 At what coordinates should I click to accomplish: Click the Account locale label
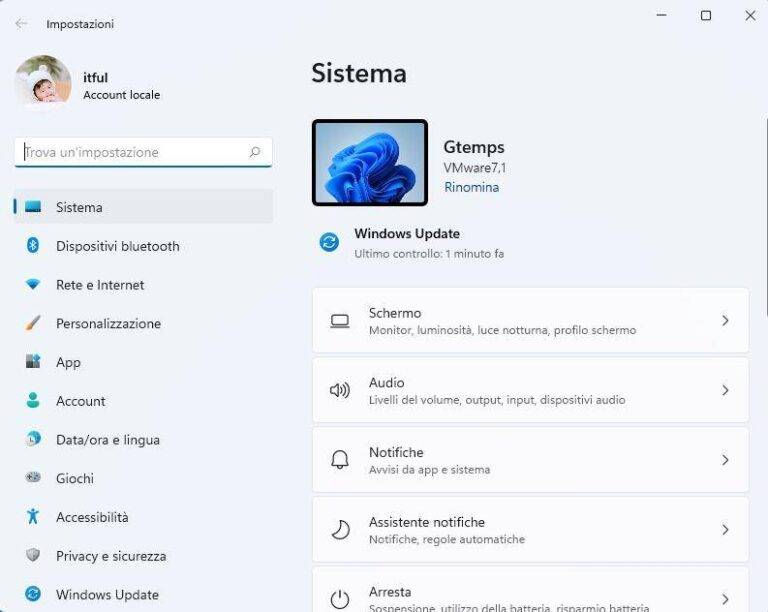[x=121, y=95]
